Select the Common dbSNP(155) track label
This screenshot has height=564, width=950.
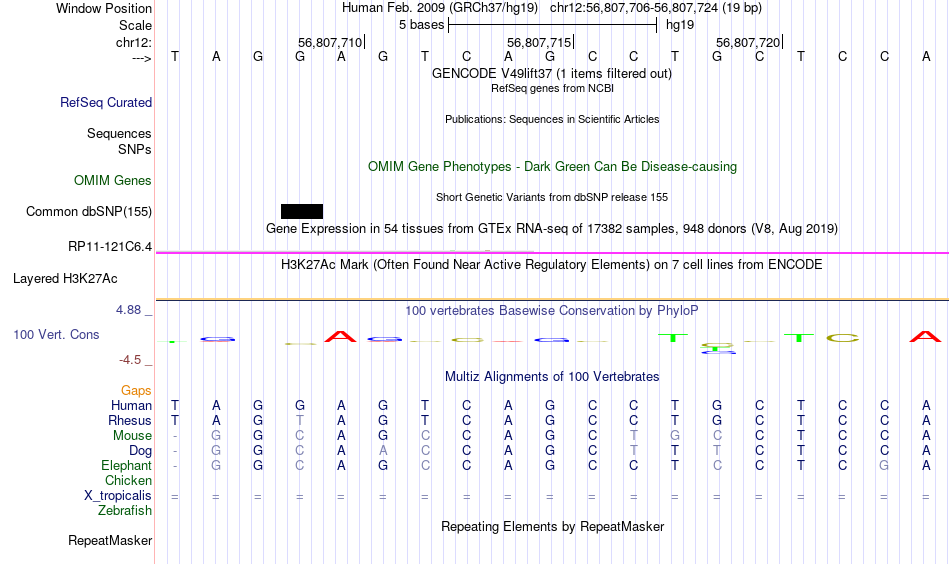(x=89, y=211)
